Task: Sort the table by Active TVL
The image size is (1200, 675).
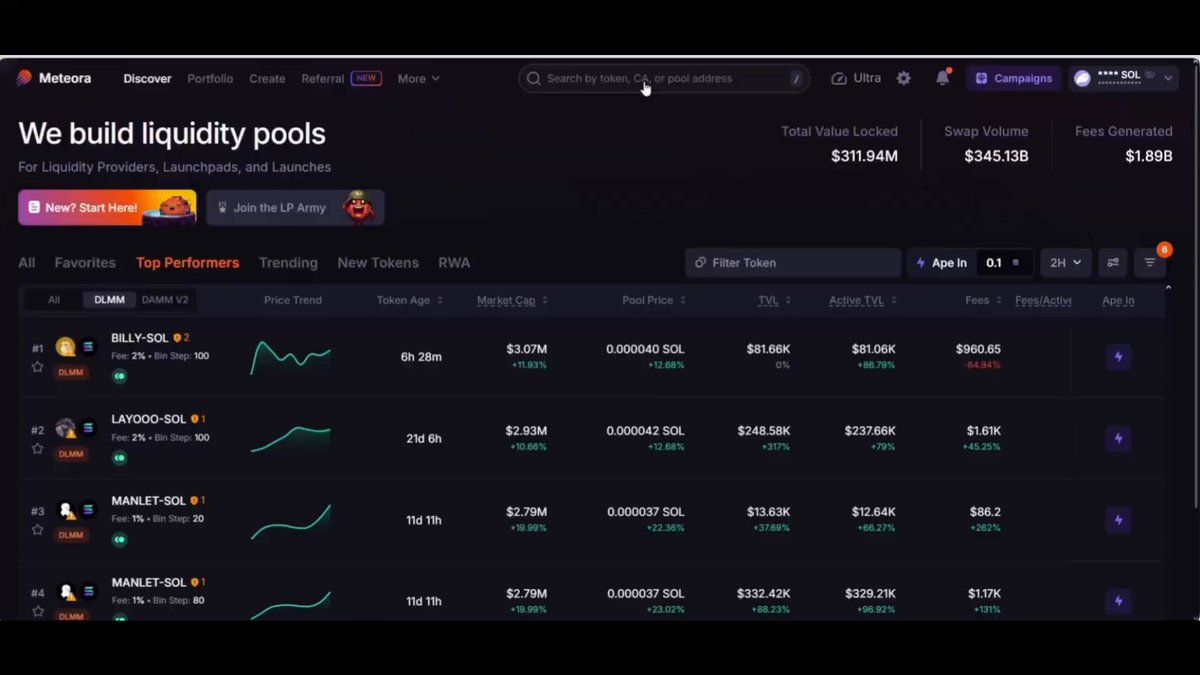Action: [x=863, y=300]
